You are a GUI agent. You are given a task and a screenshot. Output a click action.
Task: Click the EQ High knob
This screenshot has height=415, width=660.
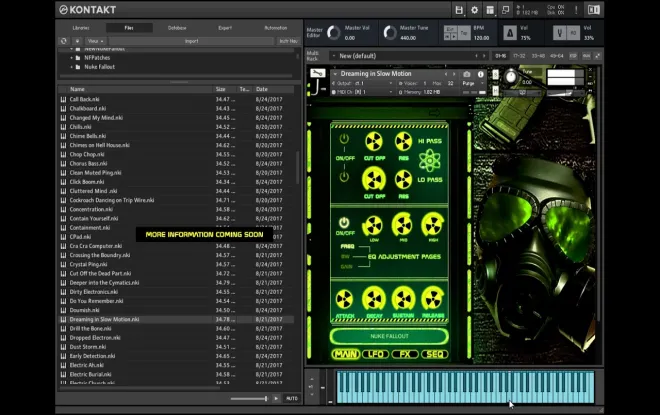[433, 225]
